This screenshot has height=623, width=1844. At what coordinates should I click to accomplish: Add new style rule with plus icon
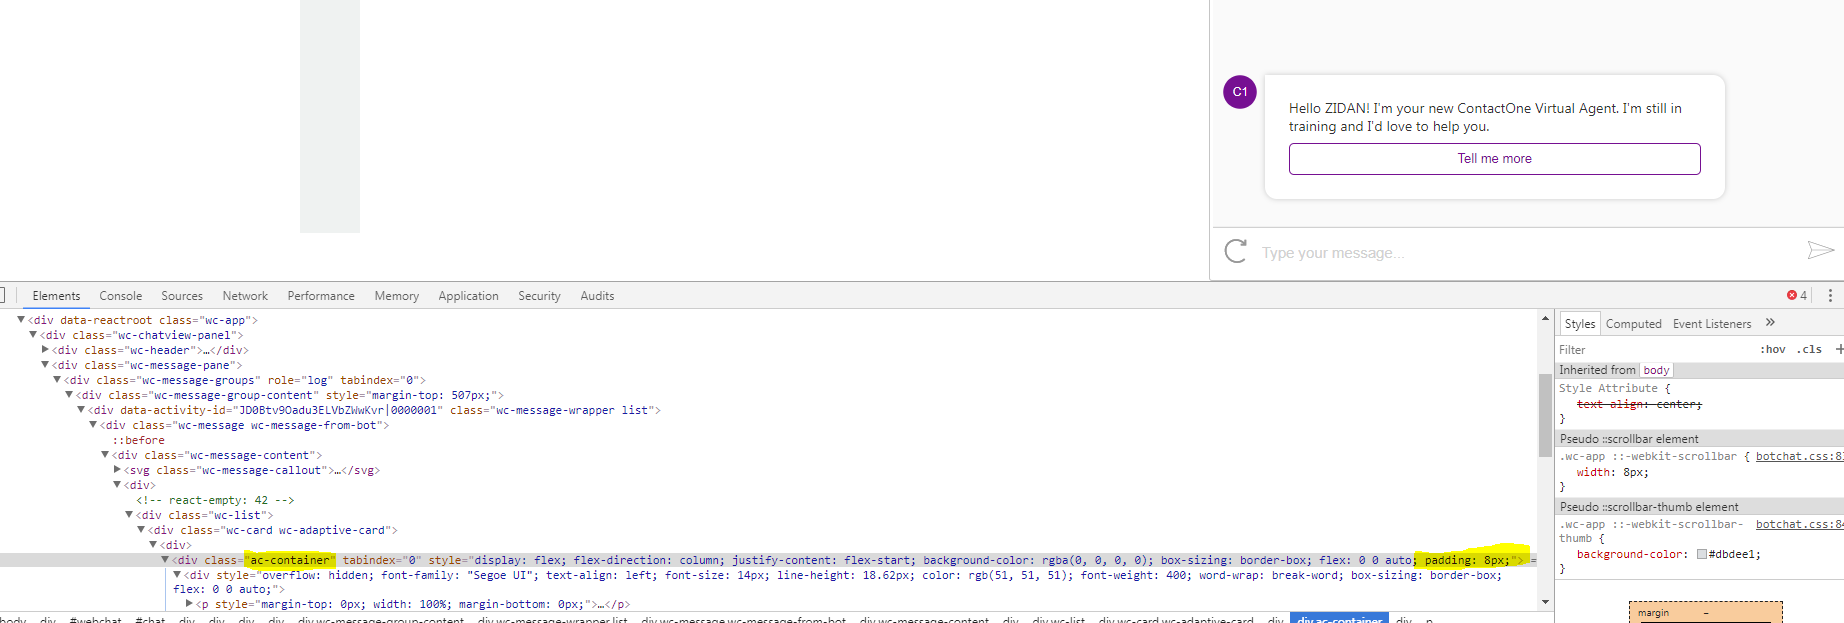[x=1839, y=349]
